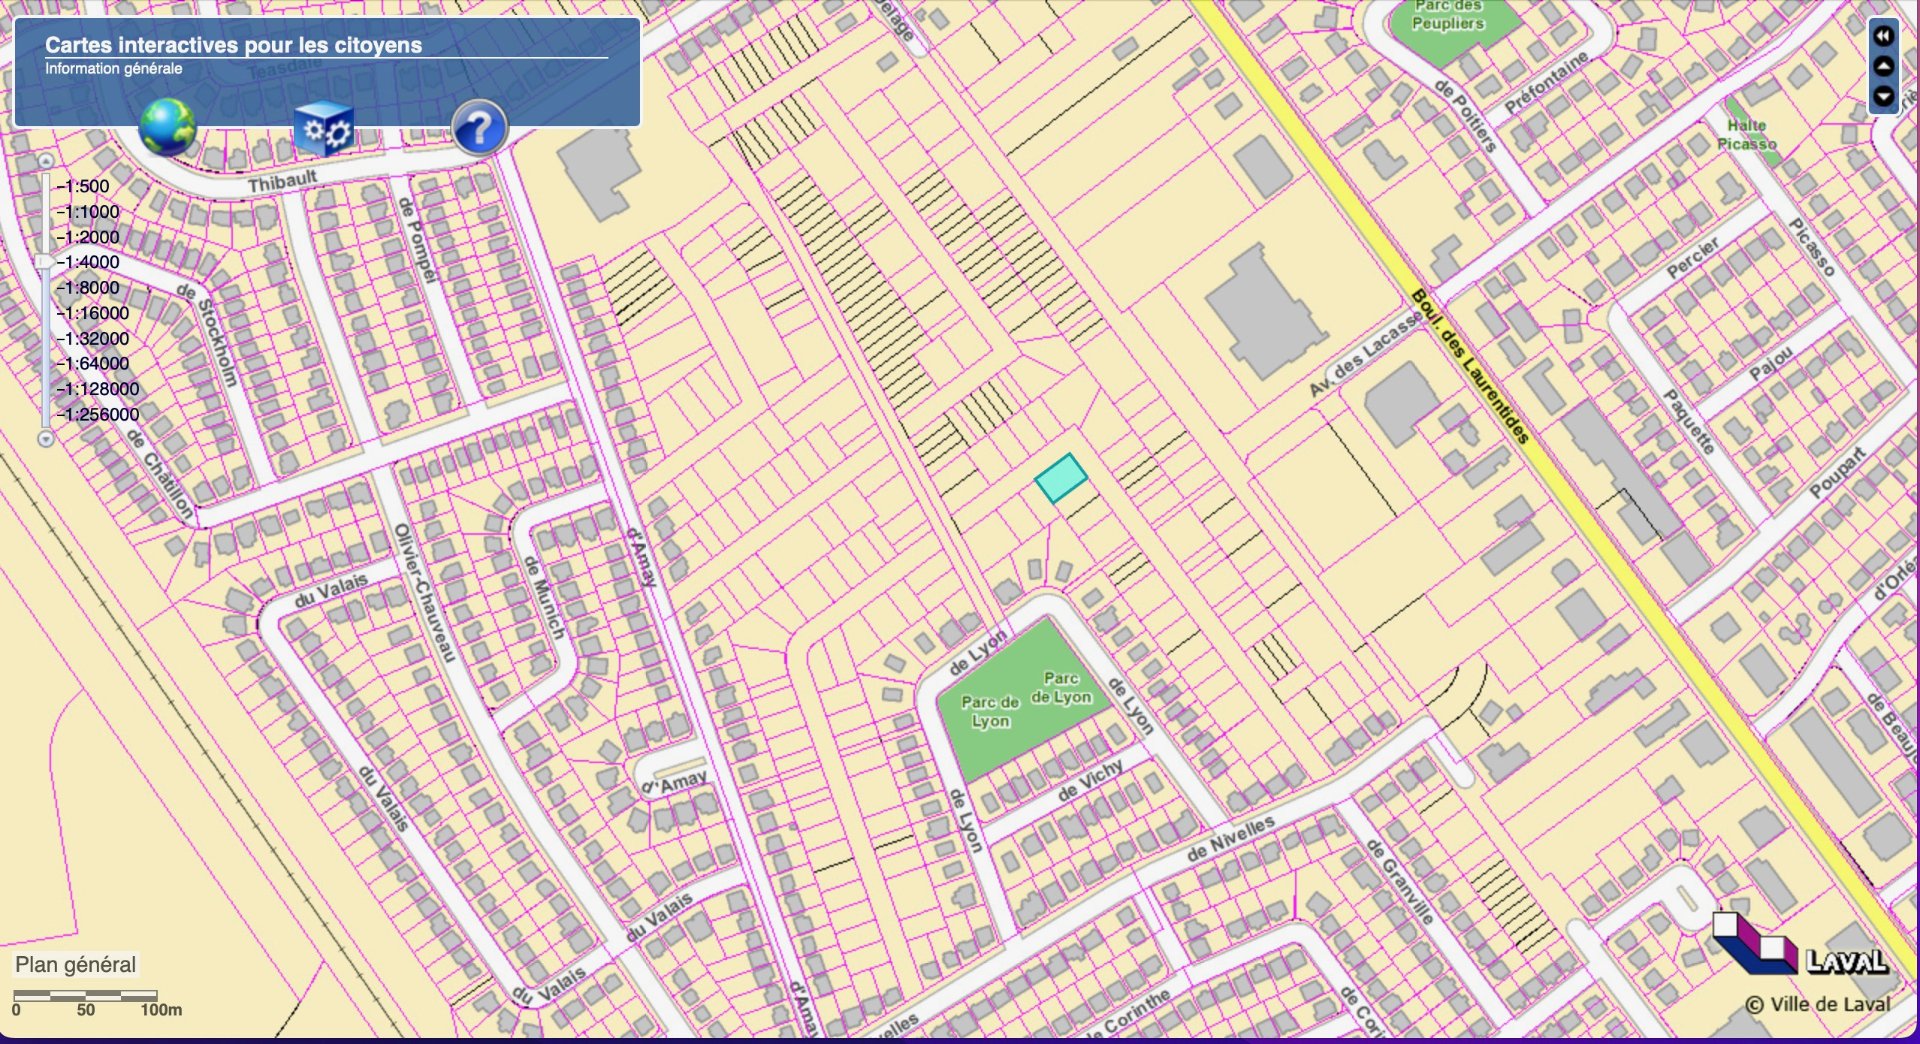Click the down arrow in the blue side panel
Image resolution: width=1920 pixels, height=1044 pixels.
coord(1883,97)
